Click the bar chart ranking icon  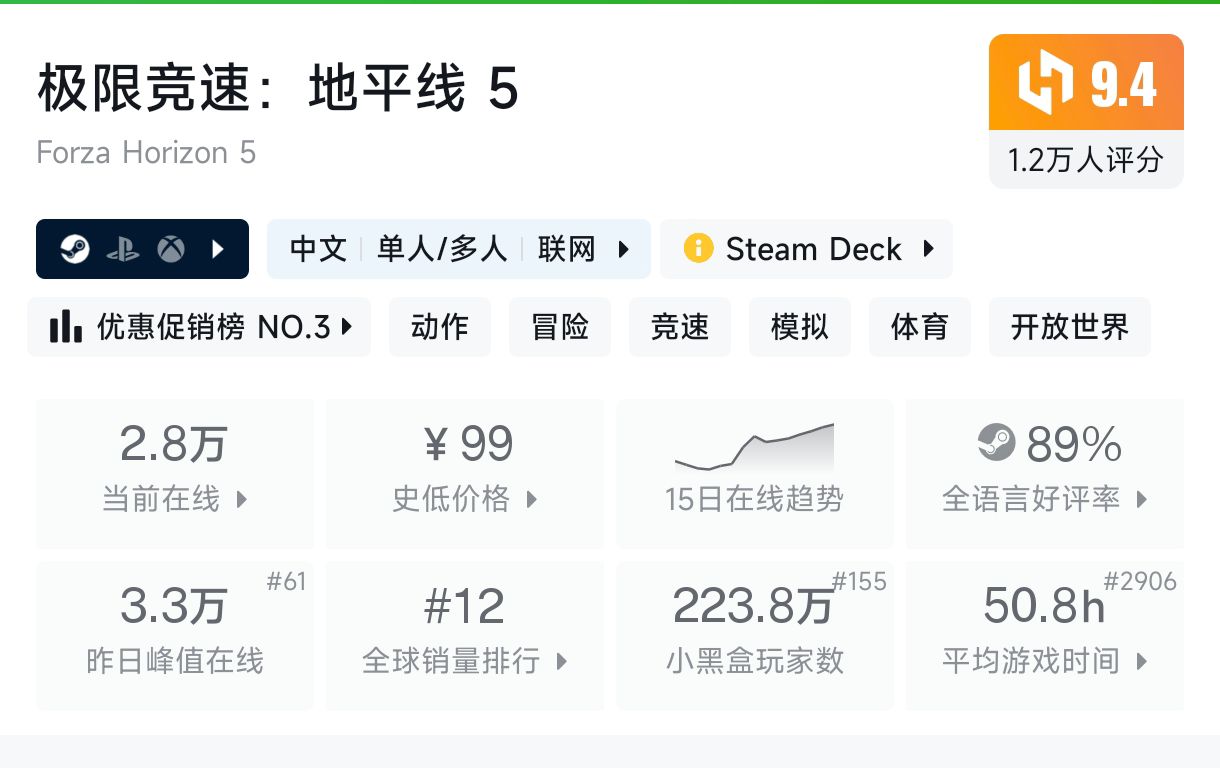click(x=66, y=326)
